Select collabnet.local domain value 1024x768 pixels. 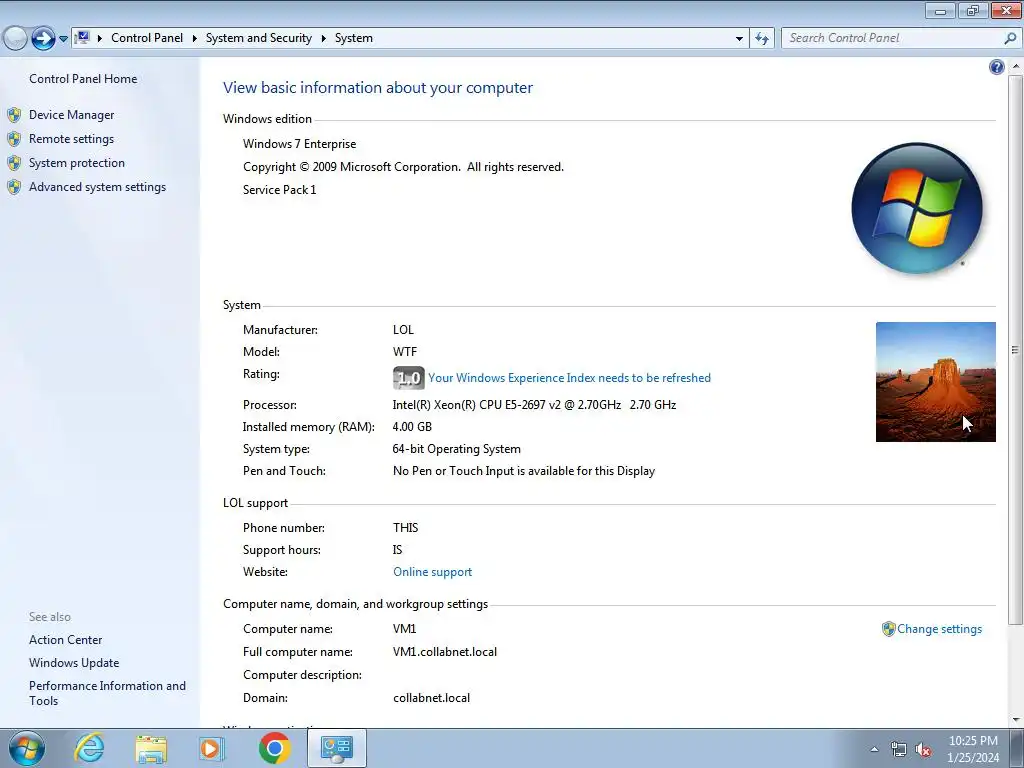(432, 697)
